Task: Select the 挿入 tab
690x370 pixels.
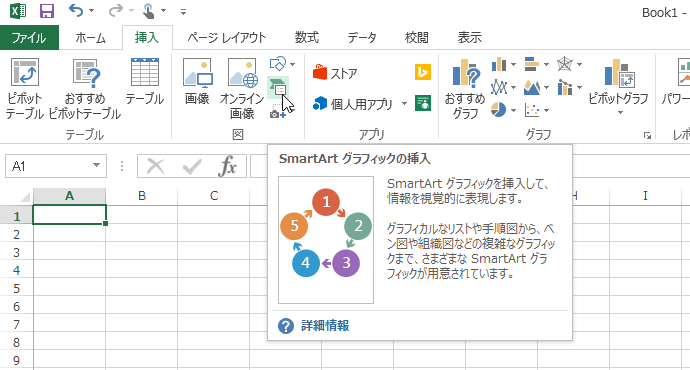Action: 147,38
